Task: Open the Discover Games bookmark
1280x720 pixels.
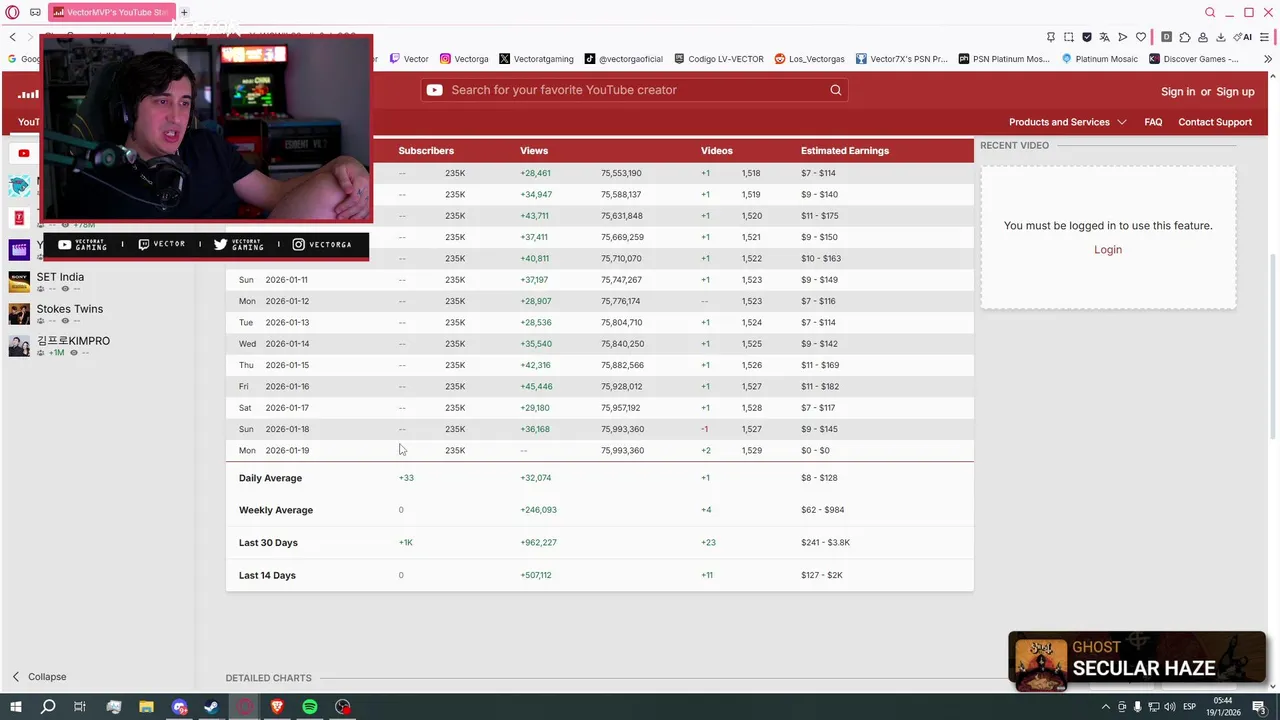Action: [x=1194, y=59]
